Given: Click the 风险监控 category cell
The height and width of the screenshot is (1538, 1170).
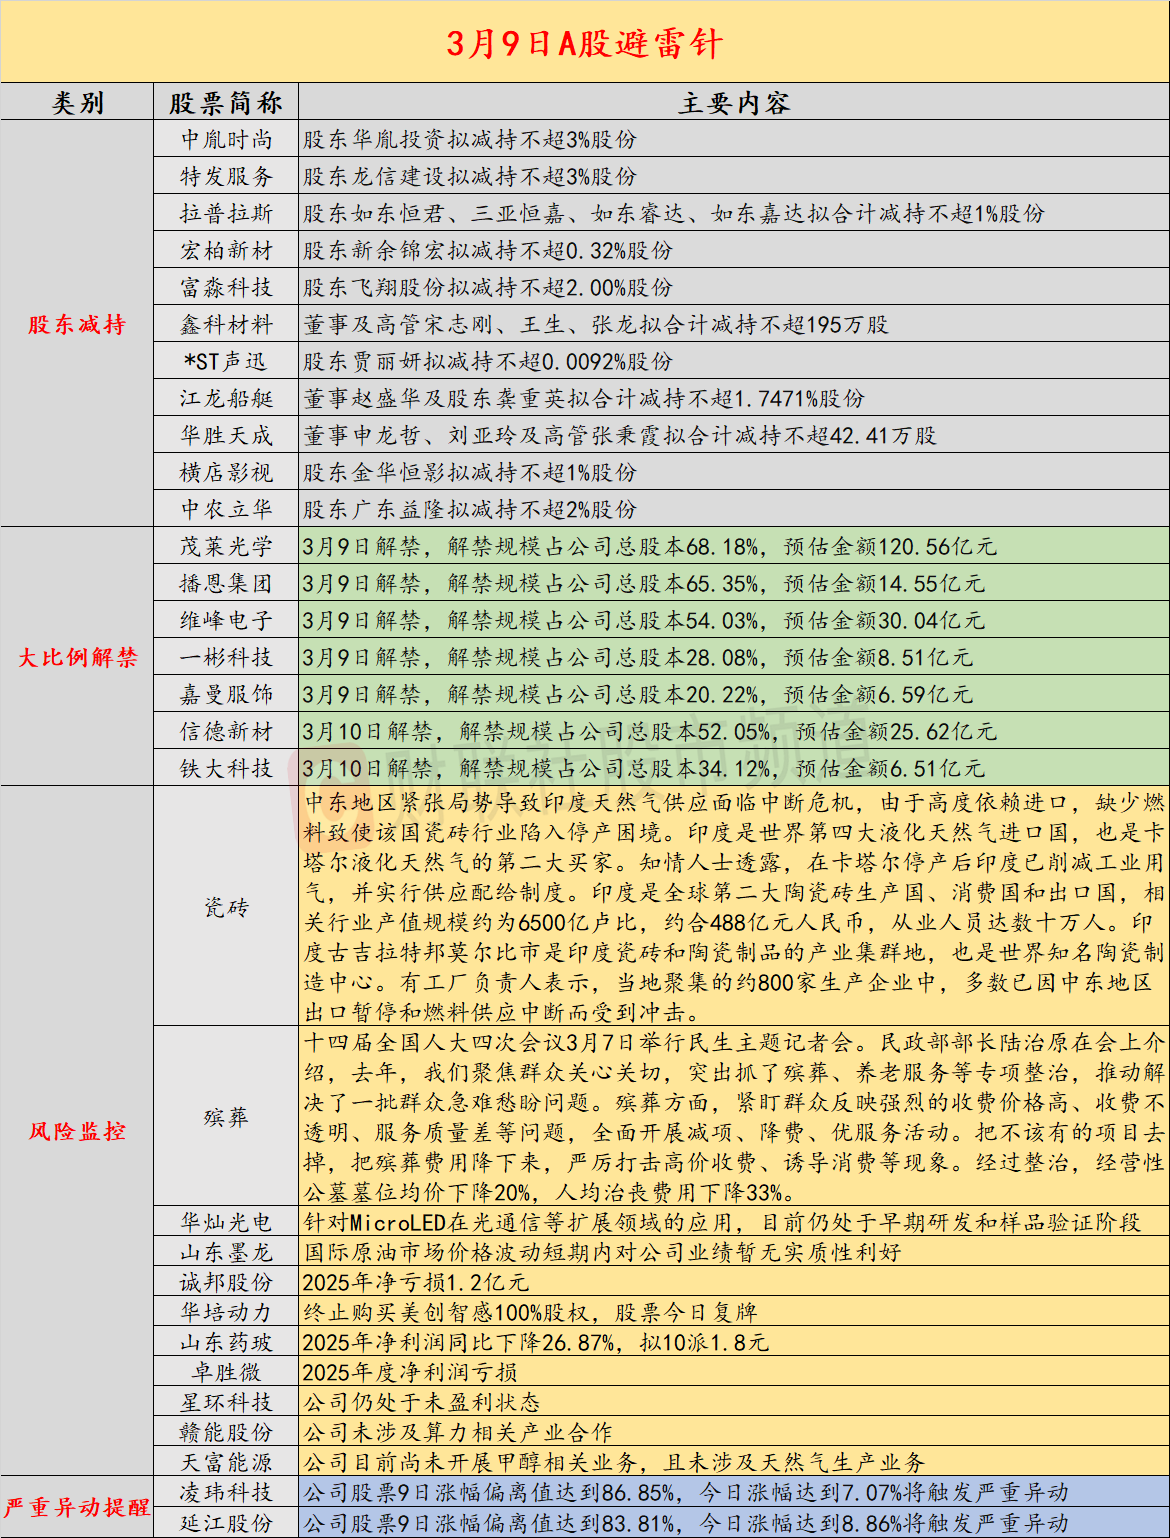Looking at the screenshot, I should [x=78, y=1131].
